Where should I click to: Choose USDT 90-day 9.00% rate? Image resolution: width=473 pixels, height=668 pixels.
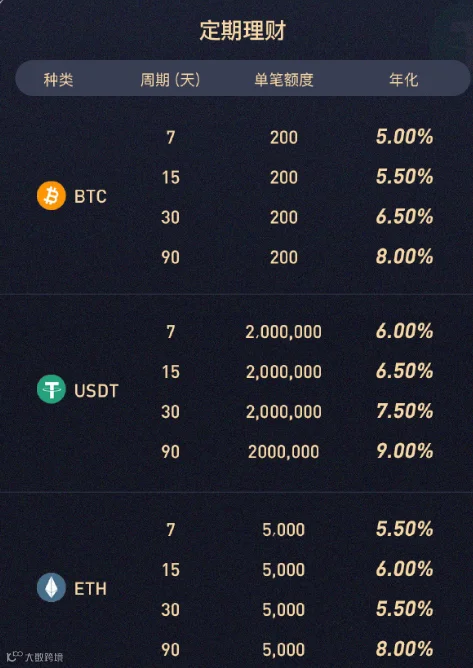(404, 451)
